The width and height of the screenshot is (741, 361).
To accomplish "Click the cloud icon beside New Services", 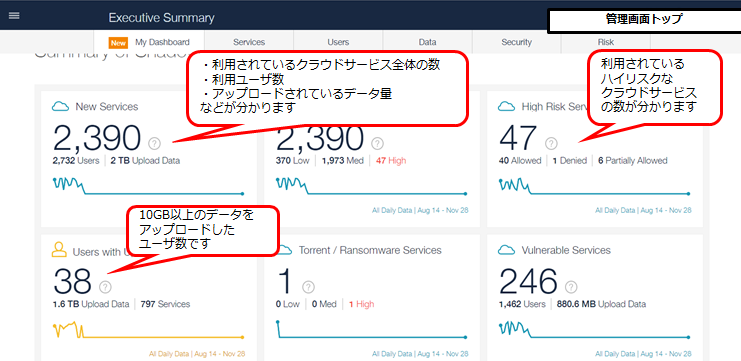I will 60,107.
